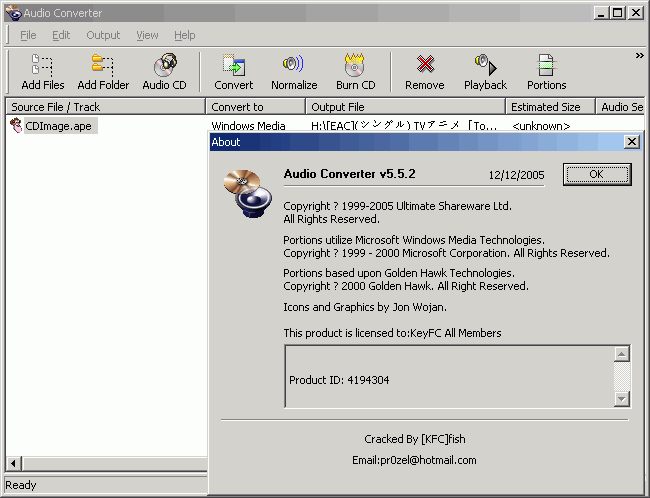Open the File menu
The width and height of the screenshot is (650, 498).
pyautogui.click(x=28, y=35)
